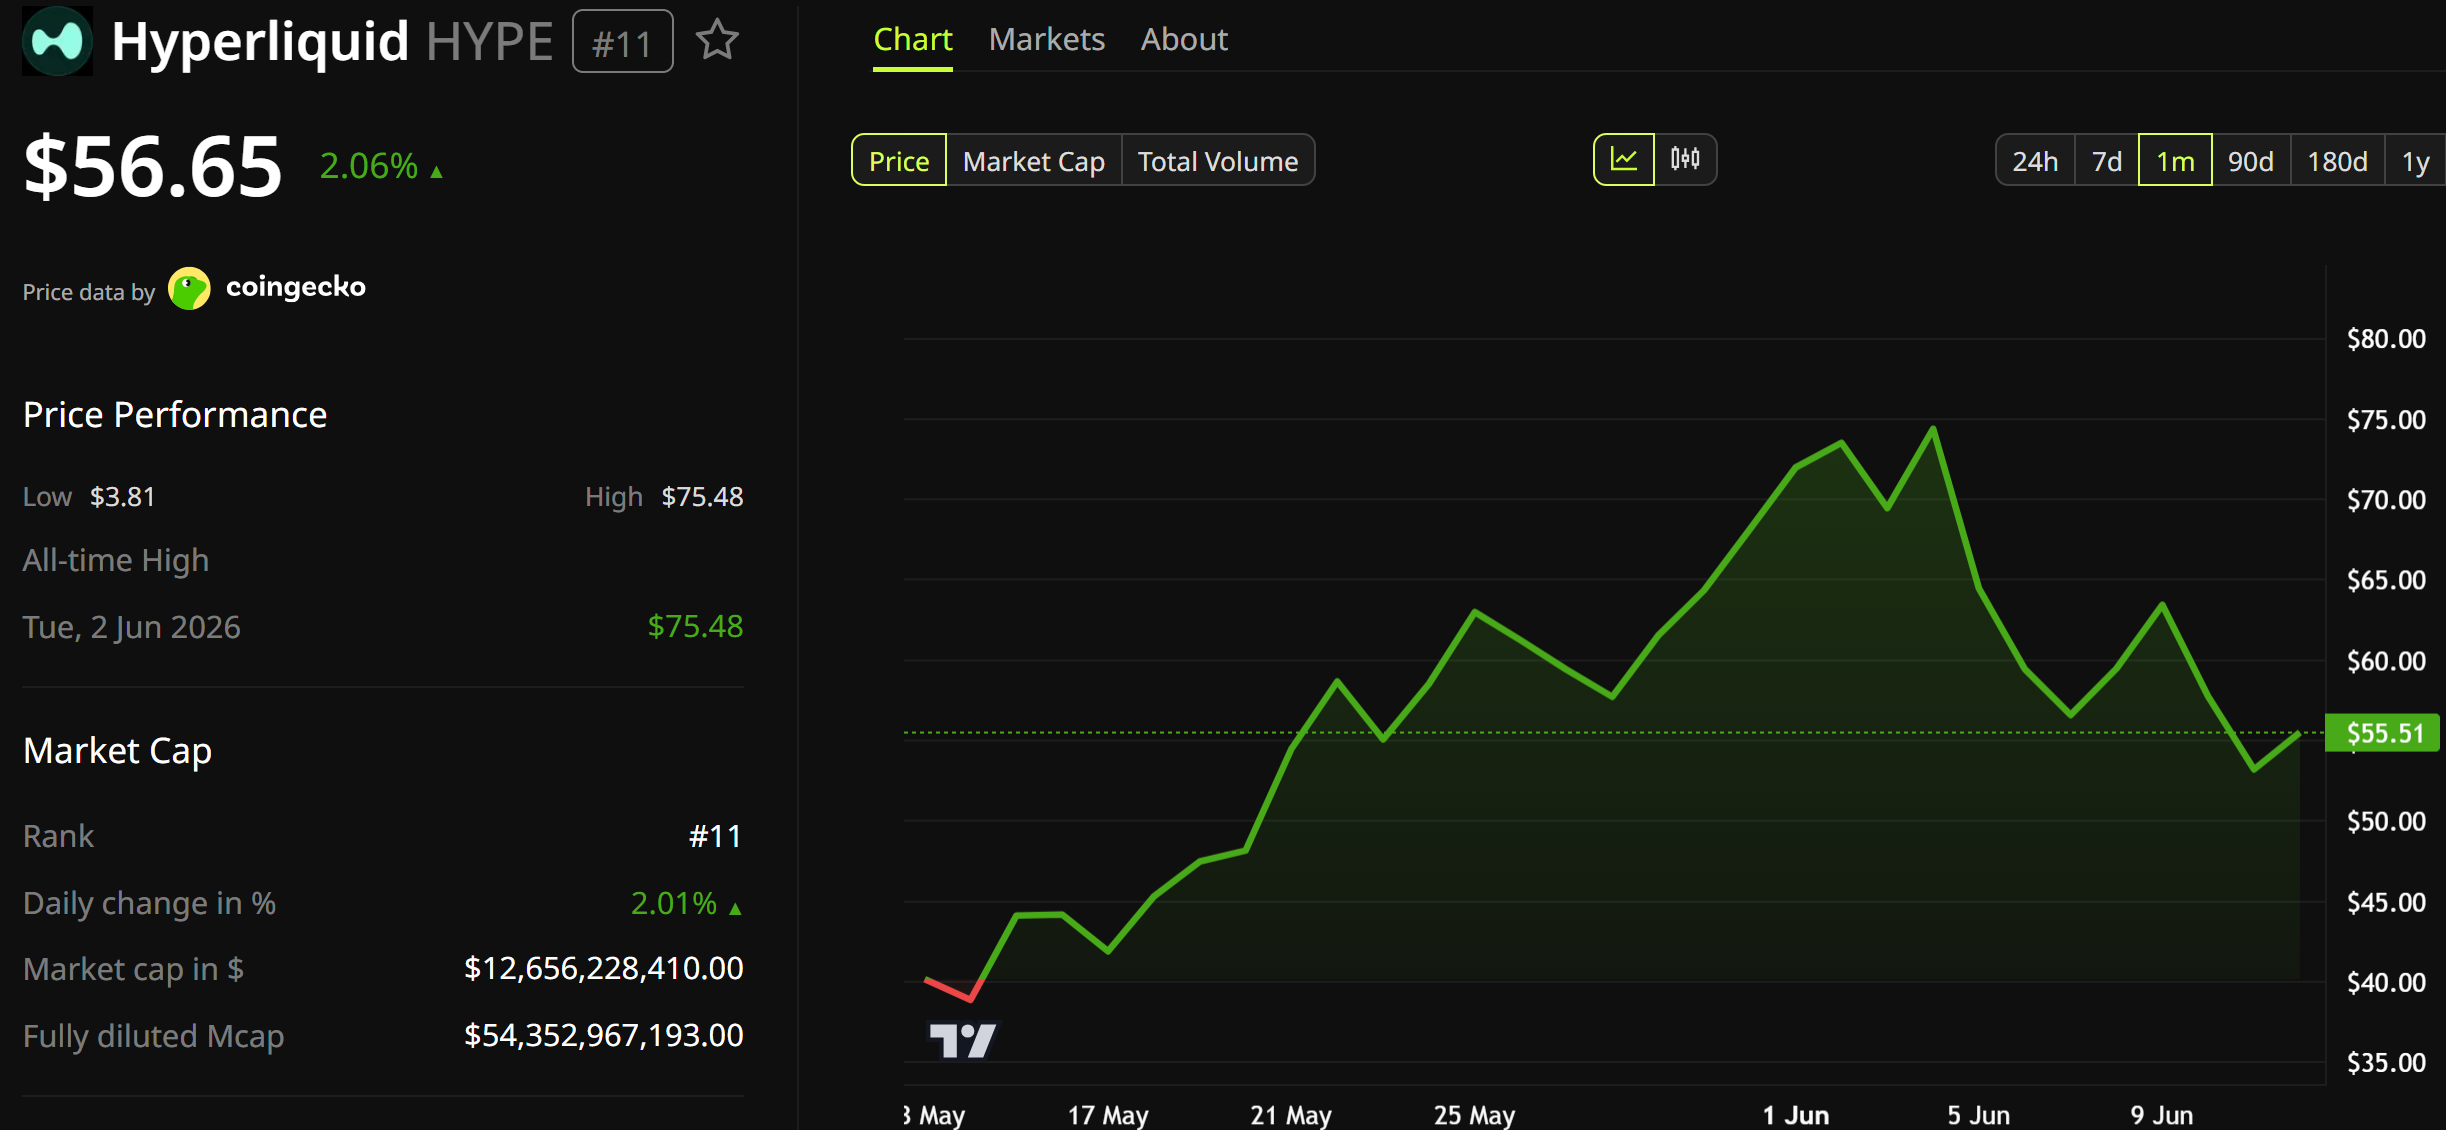Set chart range to 7d

pos(2107,160)
